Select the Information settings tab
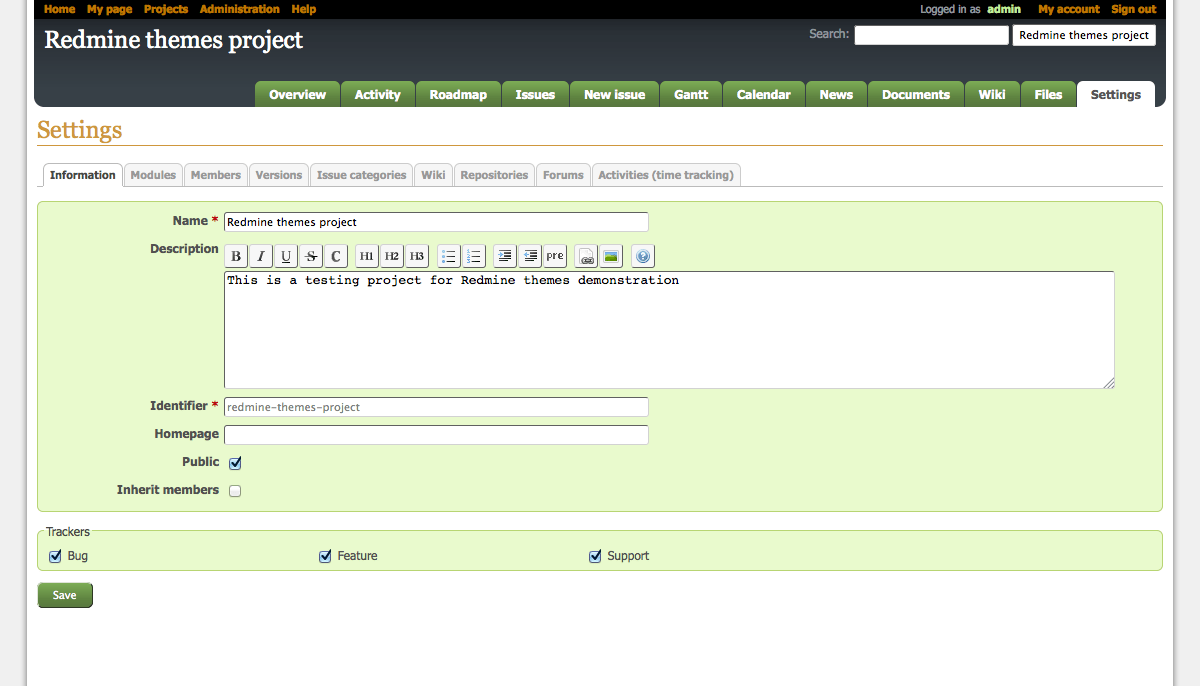 pyautogui.click(x=83, y=175)
